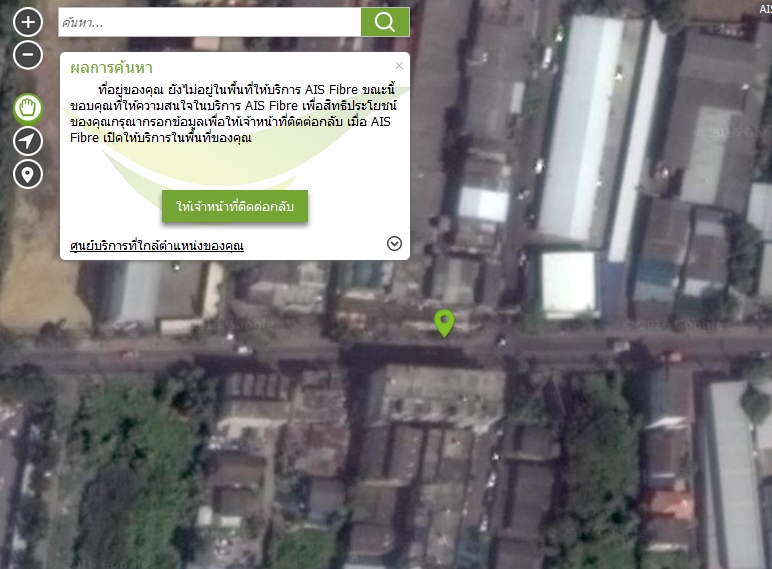Go to my current location arrow
Screen dimensions: 772x569
pos(28,141)
